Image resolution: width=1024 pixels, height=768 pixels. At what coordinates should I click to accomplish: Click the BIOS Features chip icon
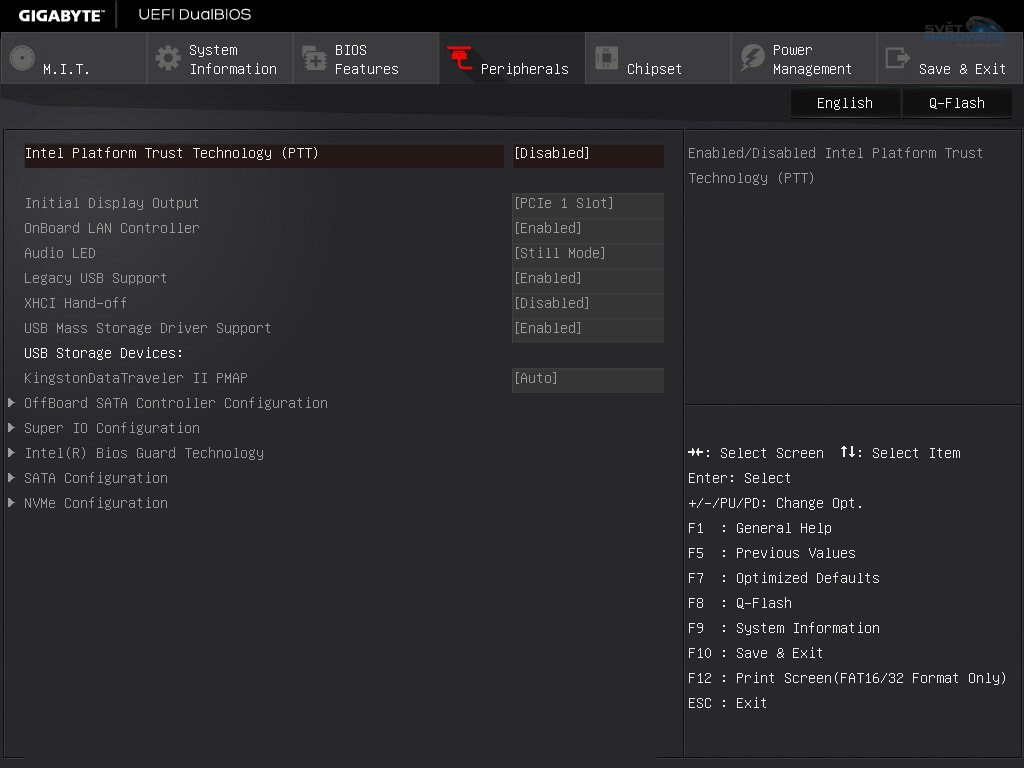click(314, 58)
